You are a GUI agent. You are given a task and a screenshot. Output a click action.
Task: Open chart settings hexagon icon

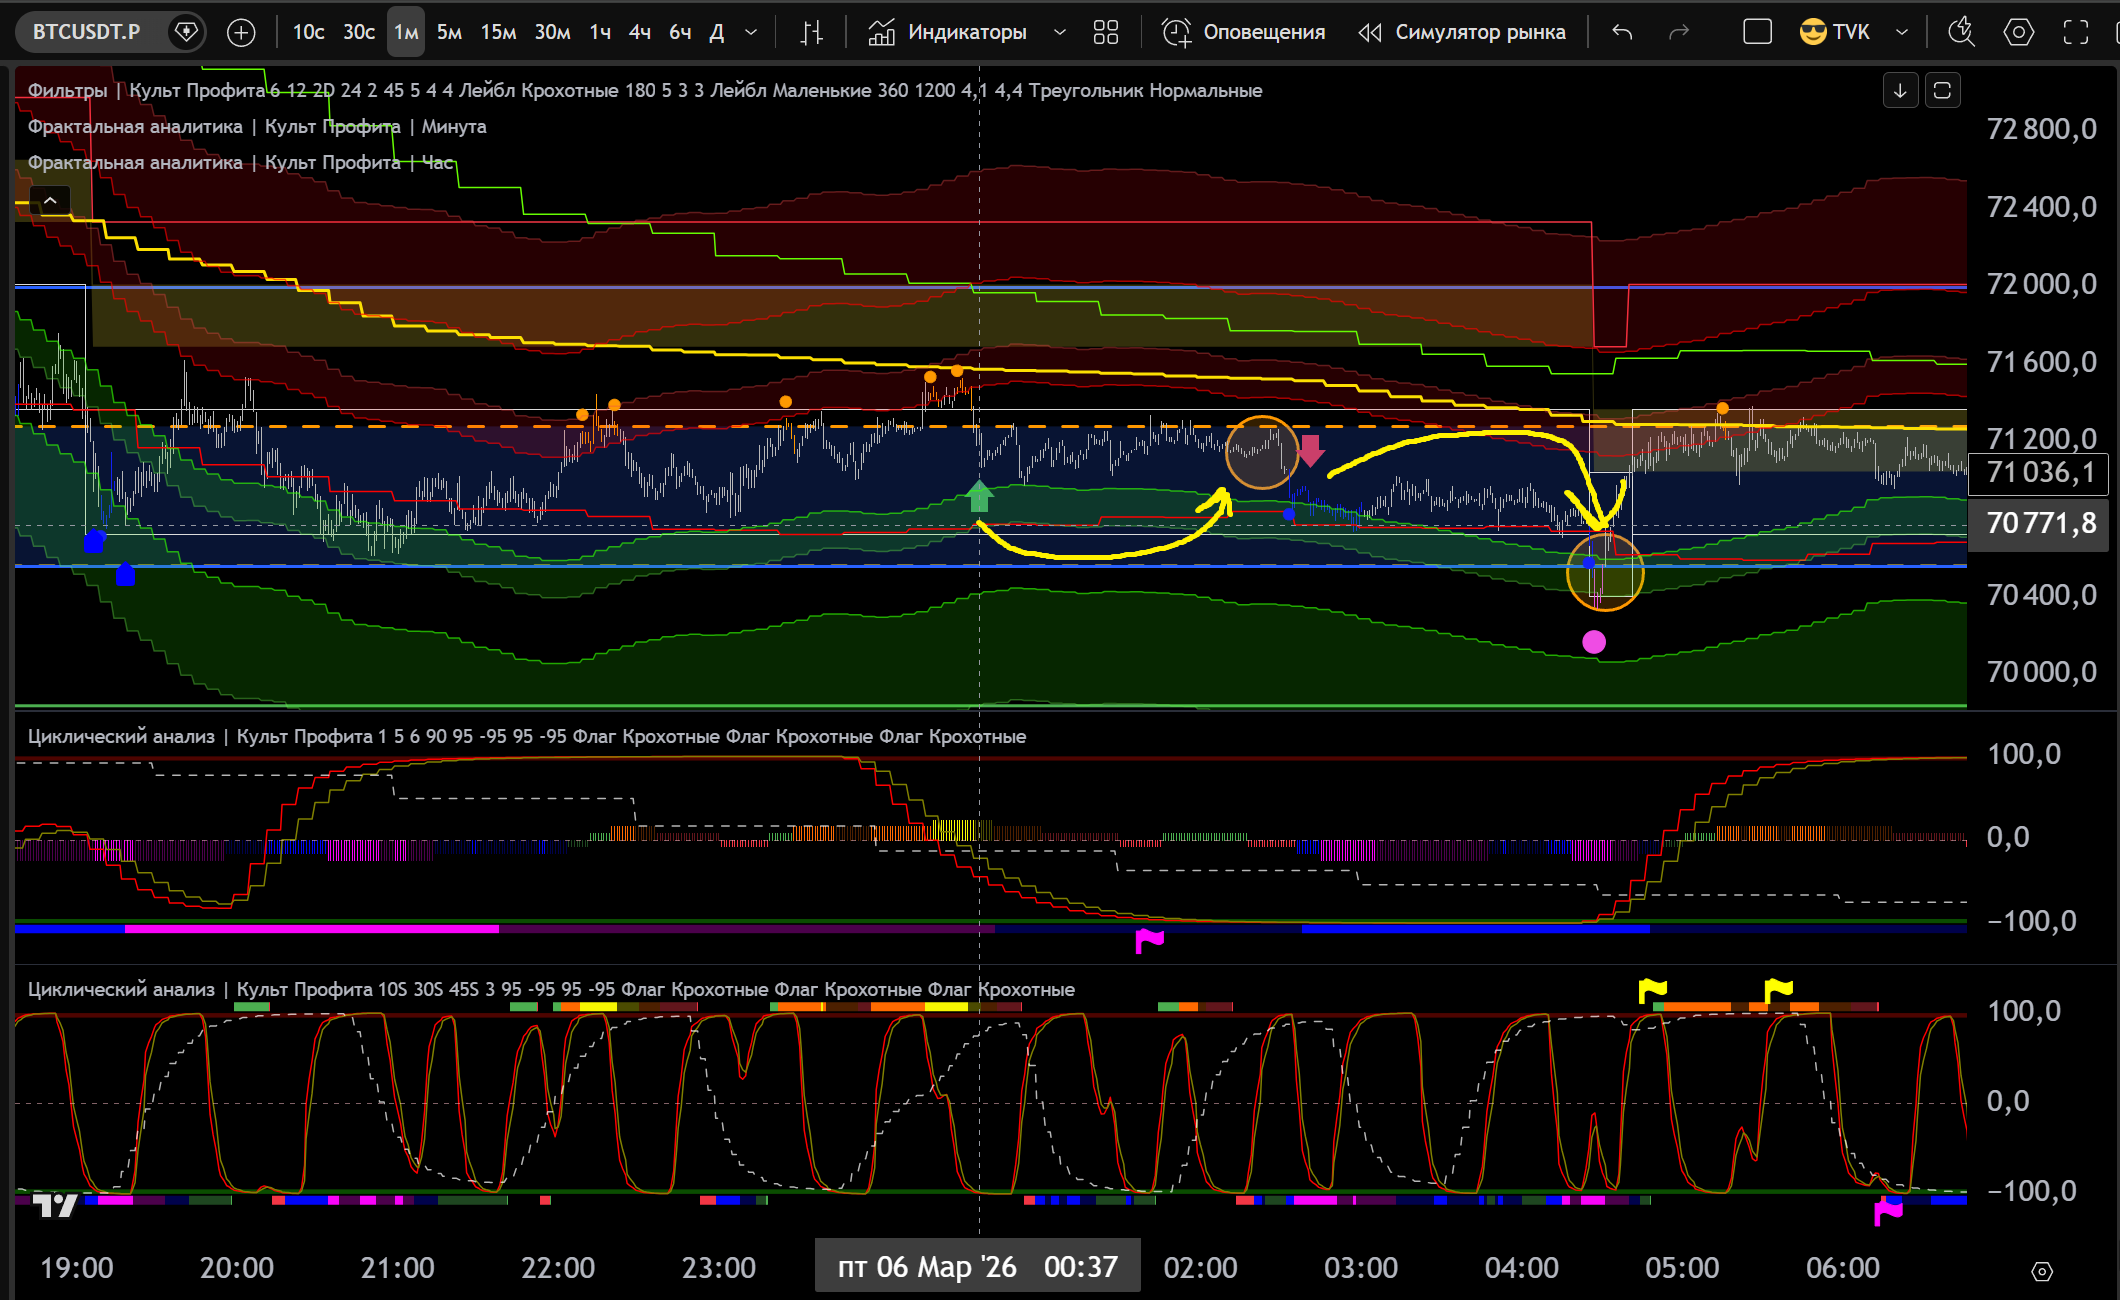tap(2018, 33)
